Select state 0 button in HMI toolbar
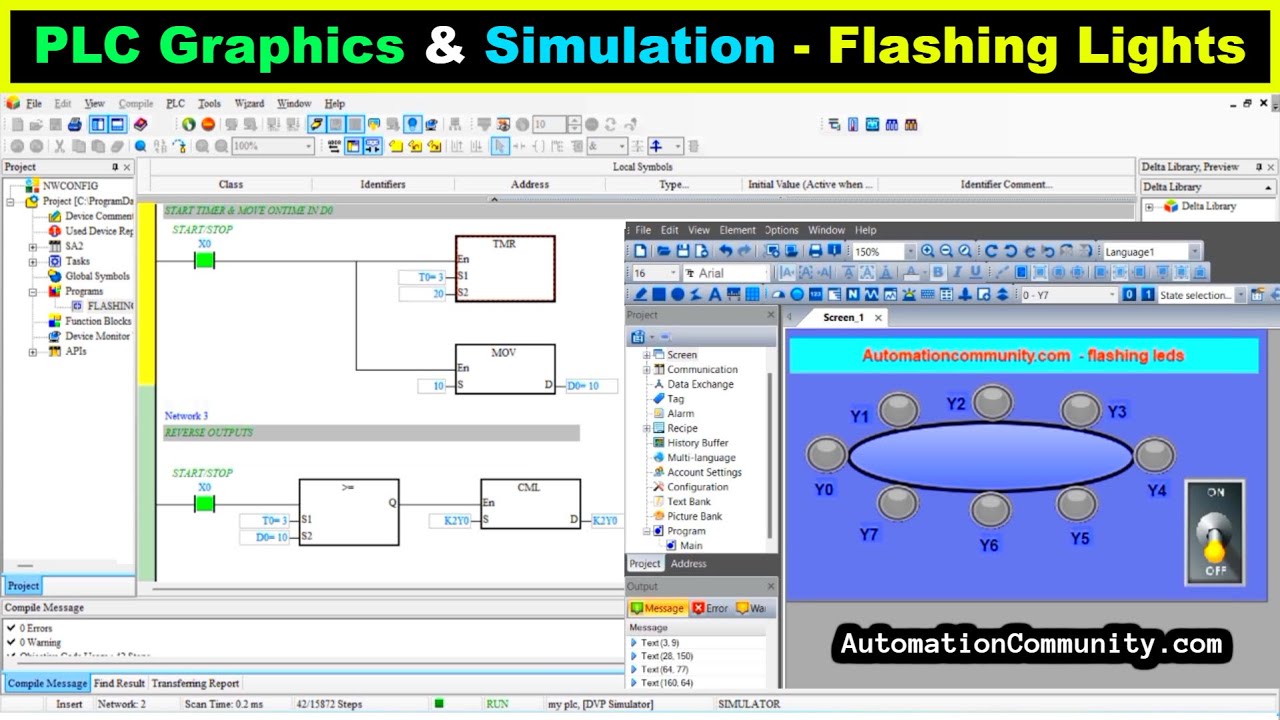Screen dimensions: 1280x720 click(1129, 294)
